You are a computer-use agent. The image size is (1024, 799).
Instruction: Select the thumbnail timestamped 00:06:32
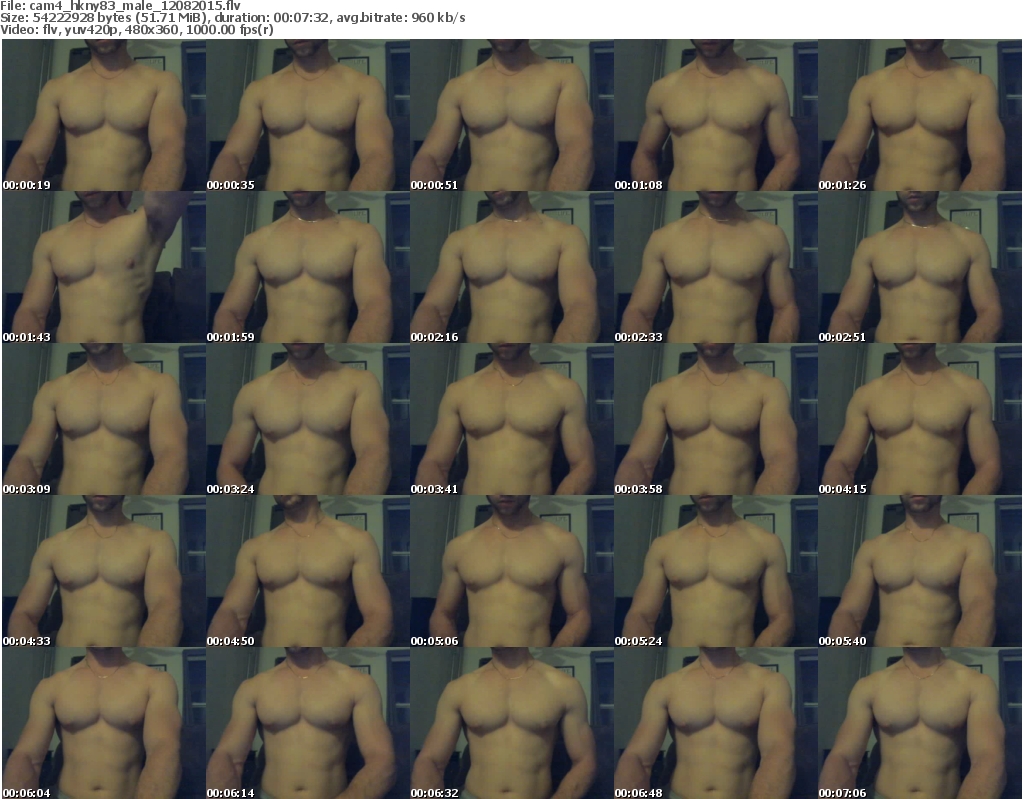click(511, 723)
